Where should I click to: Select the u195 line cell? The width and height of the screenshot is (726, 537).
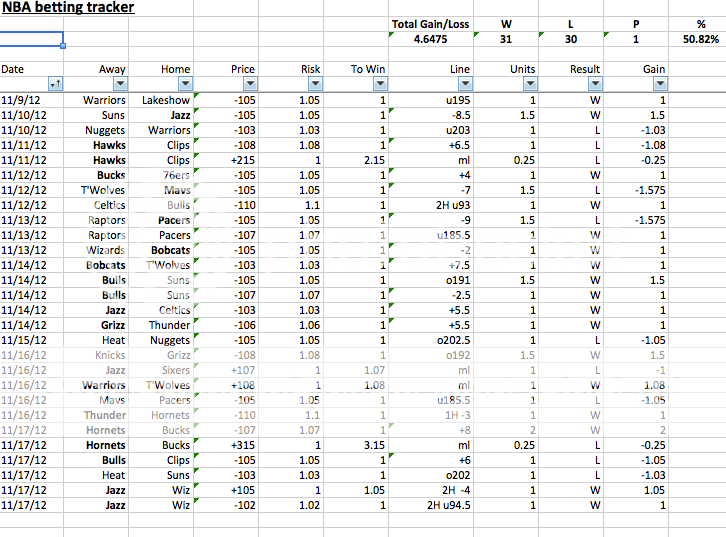coord(431,100)
